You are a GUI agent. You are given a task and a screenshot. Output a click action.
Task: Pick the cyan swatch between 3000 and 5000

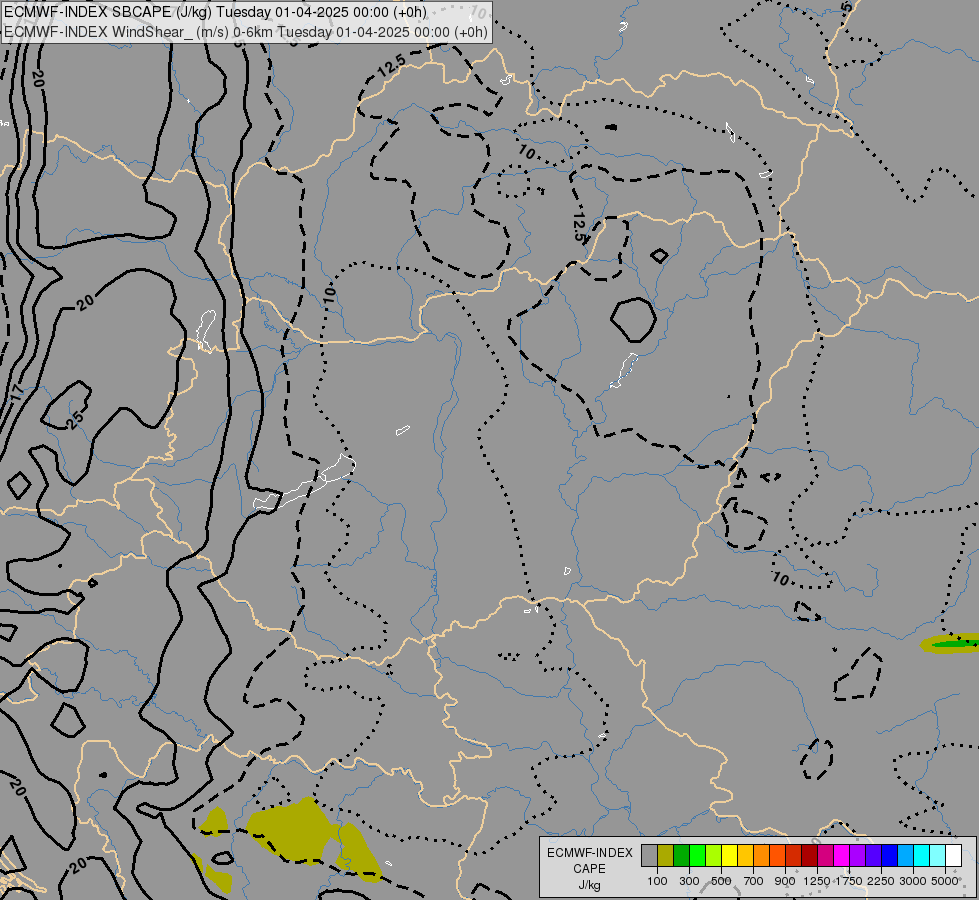922,855
